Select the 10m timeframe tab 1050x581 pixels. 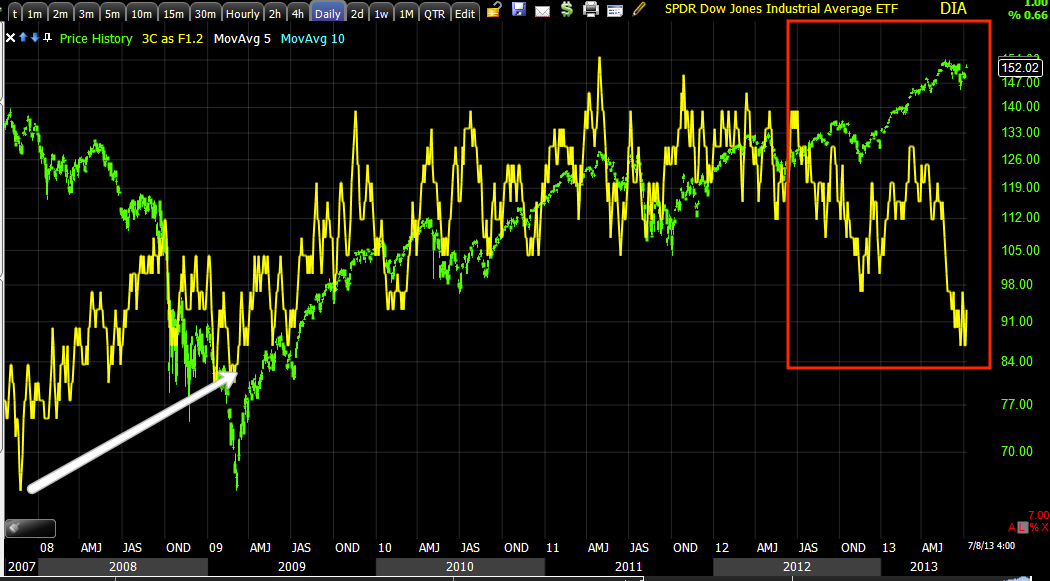point(141,13)
